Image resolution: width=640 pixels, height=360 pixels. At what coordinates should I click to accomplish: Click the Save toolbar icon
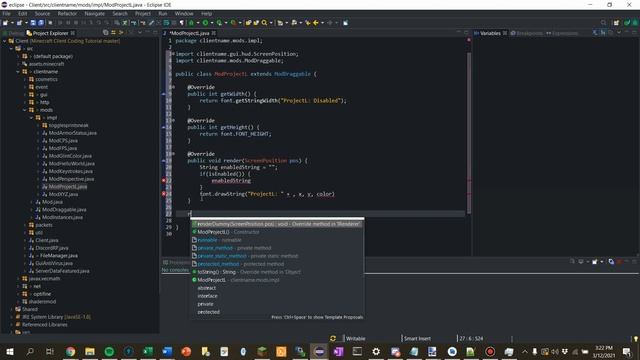pos(33,23)
